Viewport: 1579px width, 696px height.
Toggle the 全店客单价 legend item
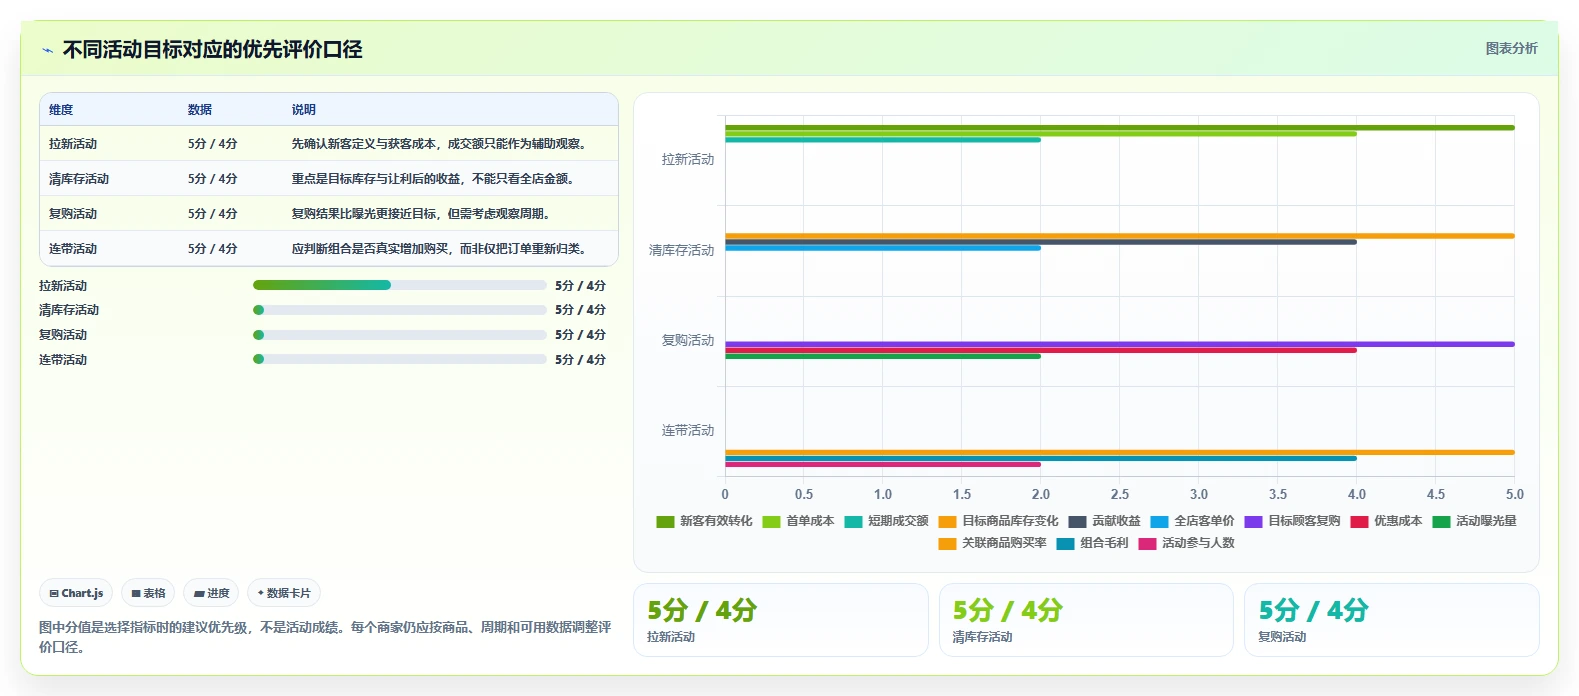point(1192,521)
